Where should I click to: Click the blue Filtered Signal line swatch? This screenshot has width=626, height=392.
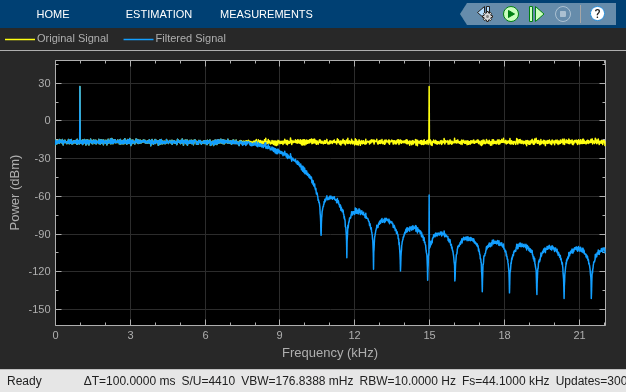click(138, 39)
